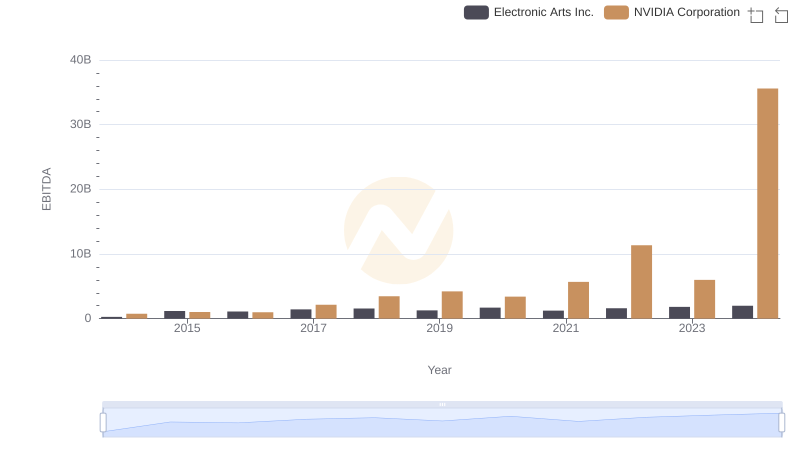This screenshot has height=461, width=800.
Task: Click NVIDIA's 2023 bar
Action: pos(704,299)
